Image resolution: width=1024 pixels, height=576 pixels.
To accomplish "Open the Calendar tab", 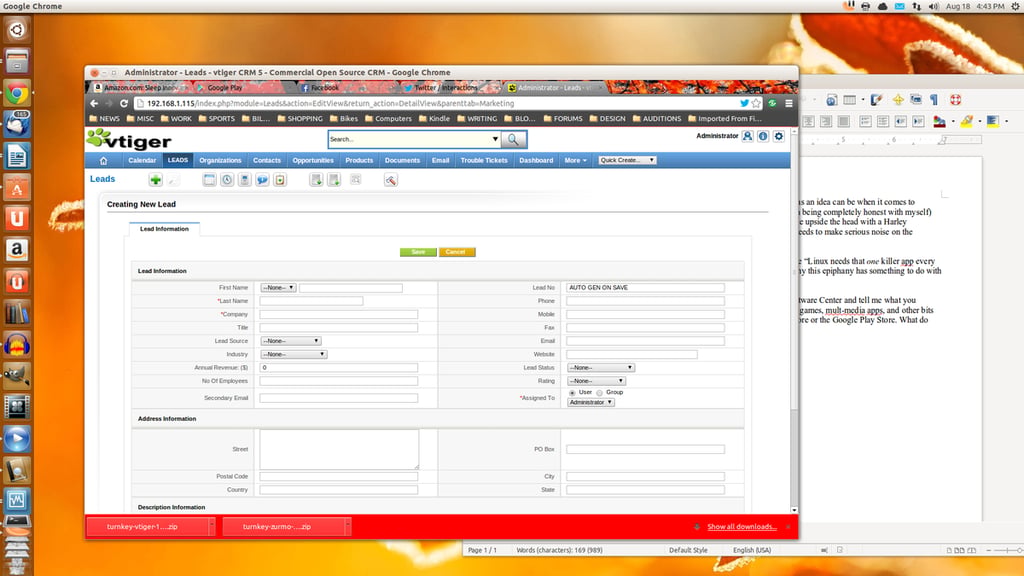I will point(142,160).
